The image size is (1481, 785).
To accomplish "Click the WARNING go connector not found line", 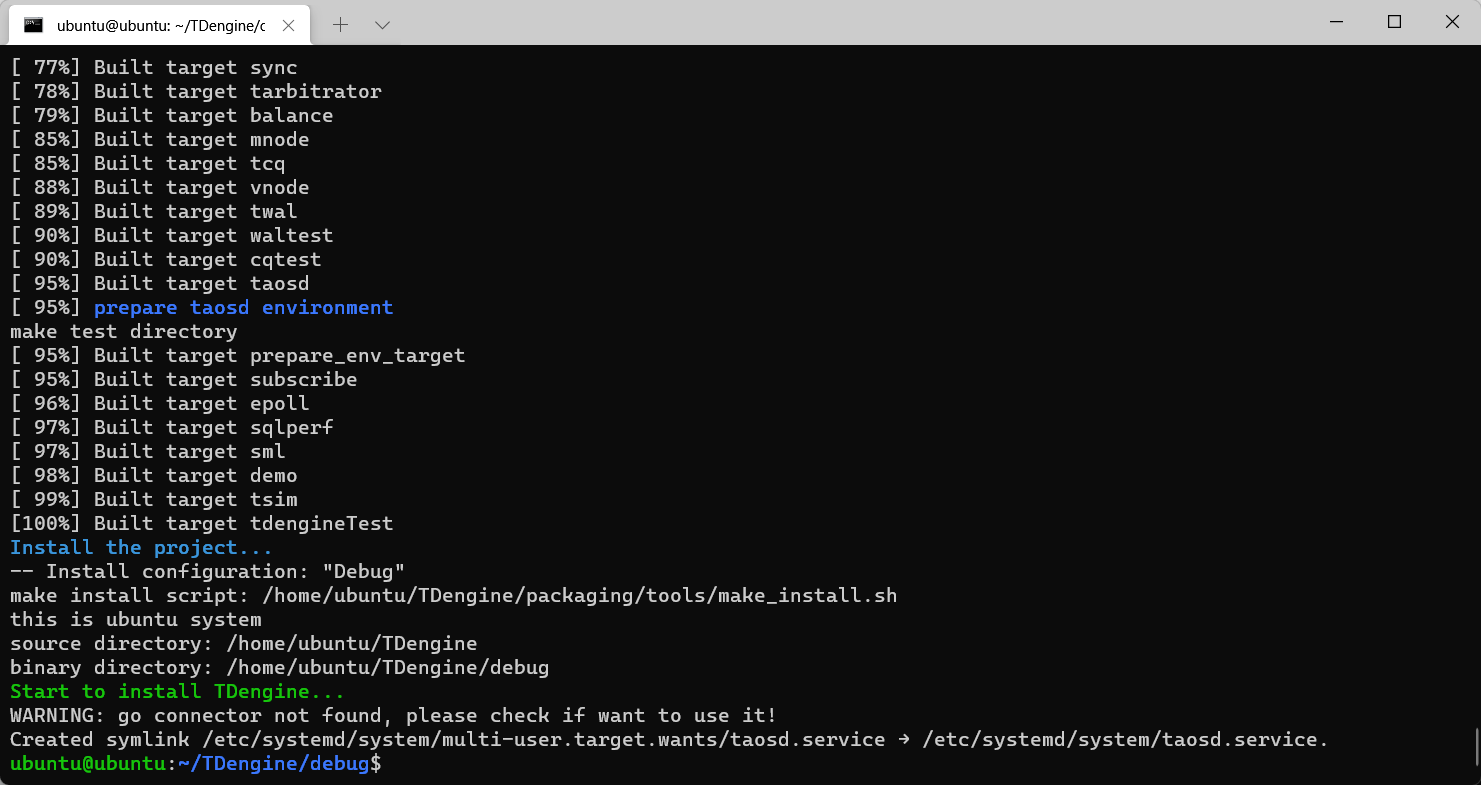I will (x=393, y=716).
